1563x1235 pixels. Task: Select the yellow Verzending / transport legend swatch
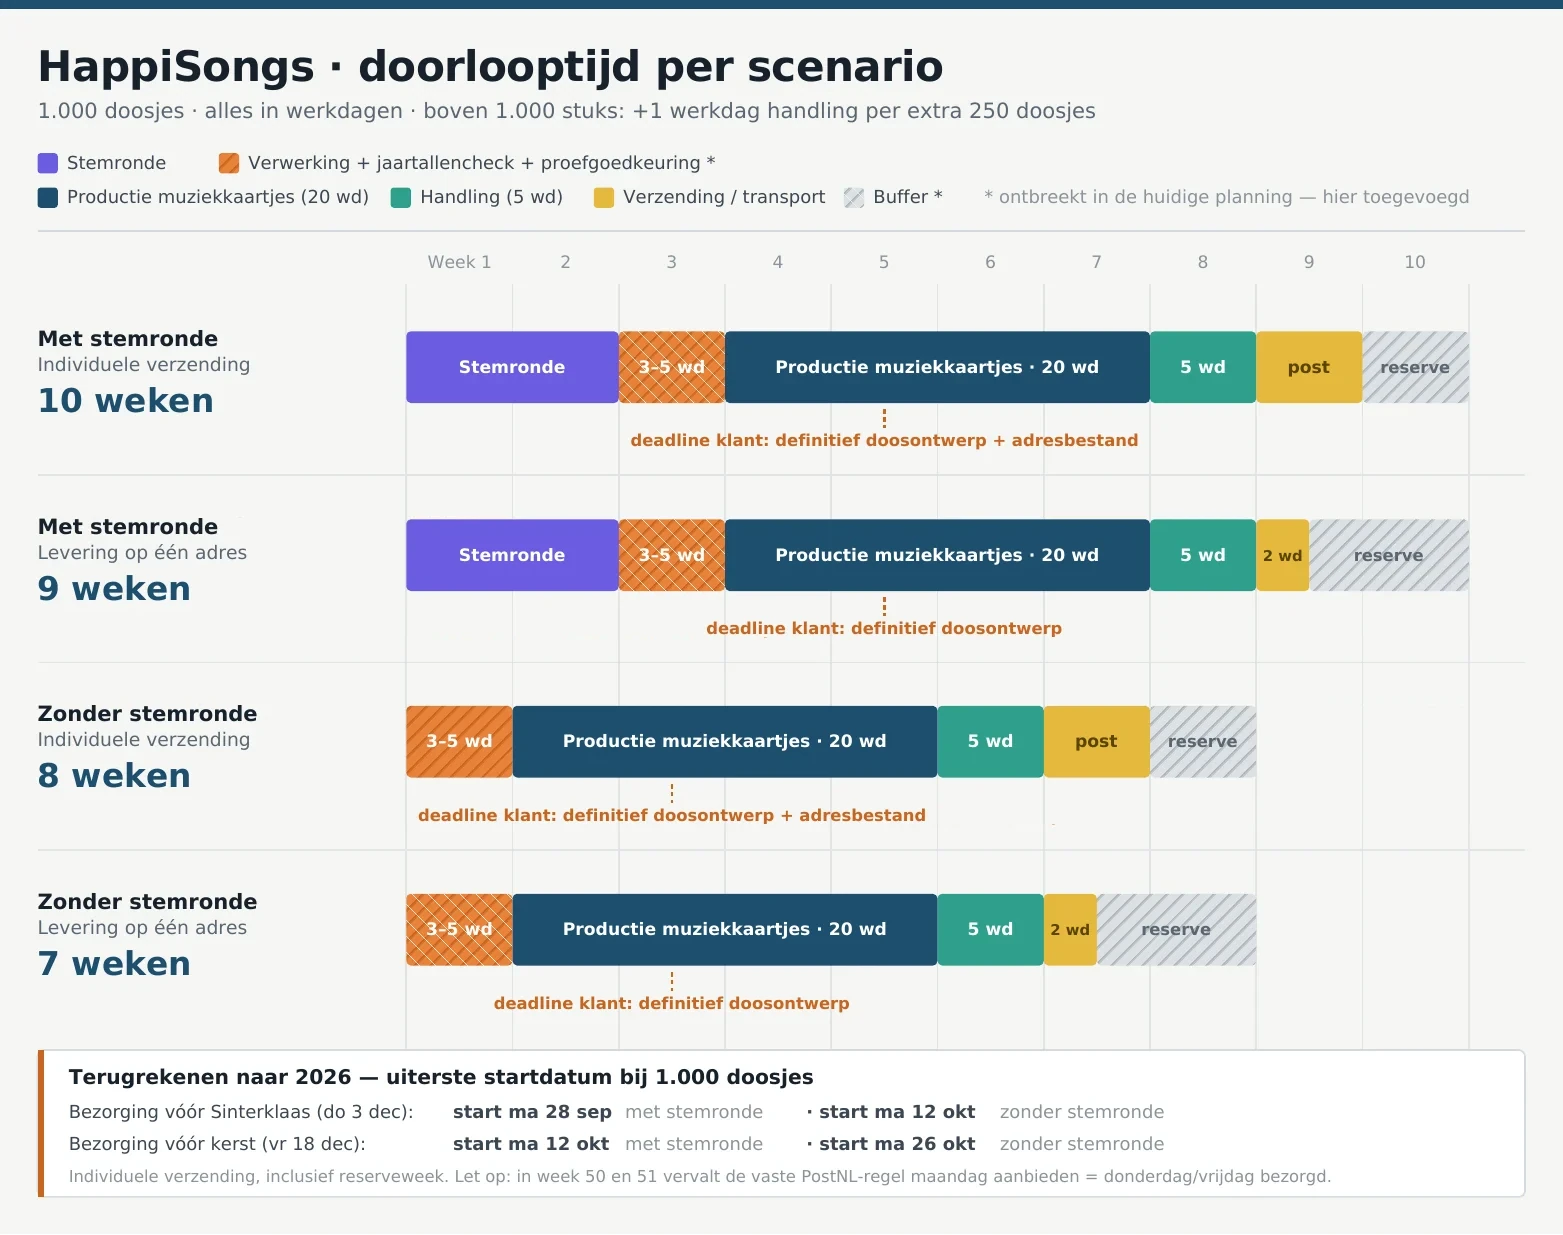[x=604, y=197]
